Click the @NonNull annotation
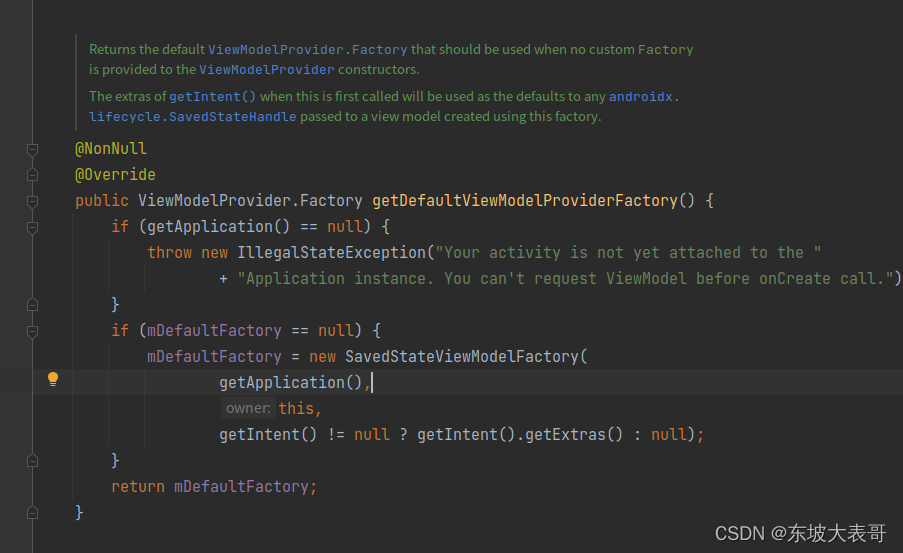The image size is (903, 553). pyautogui.click(x=111, y=149)
